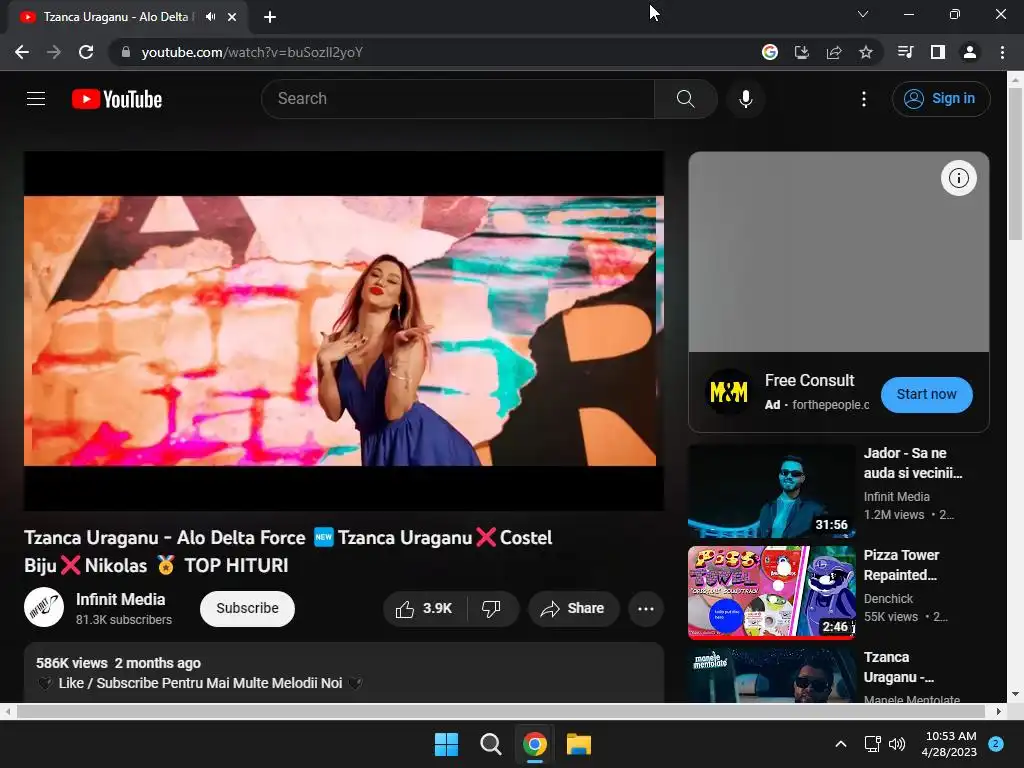The width and height of the screenshot is (1024, 768).
Task: Open the Jador video title link
Action: pyautogui.click(x=912, y=463)
